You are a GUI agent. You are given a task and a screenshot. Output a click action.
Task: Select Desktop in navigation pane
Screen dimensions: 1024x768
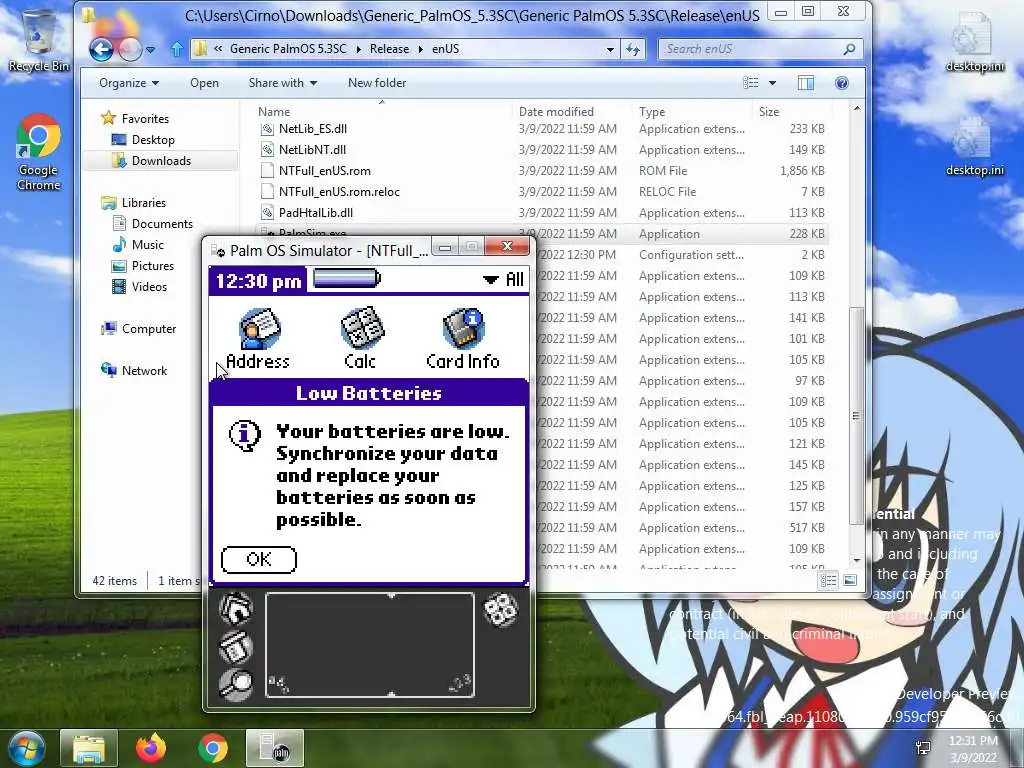click(x=143, y=140)
